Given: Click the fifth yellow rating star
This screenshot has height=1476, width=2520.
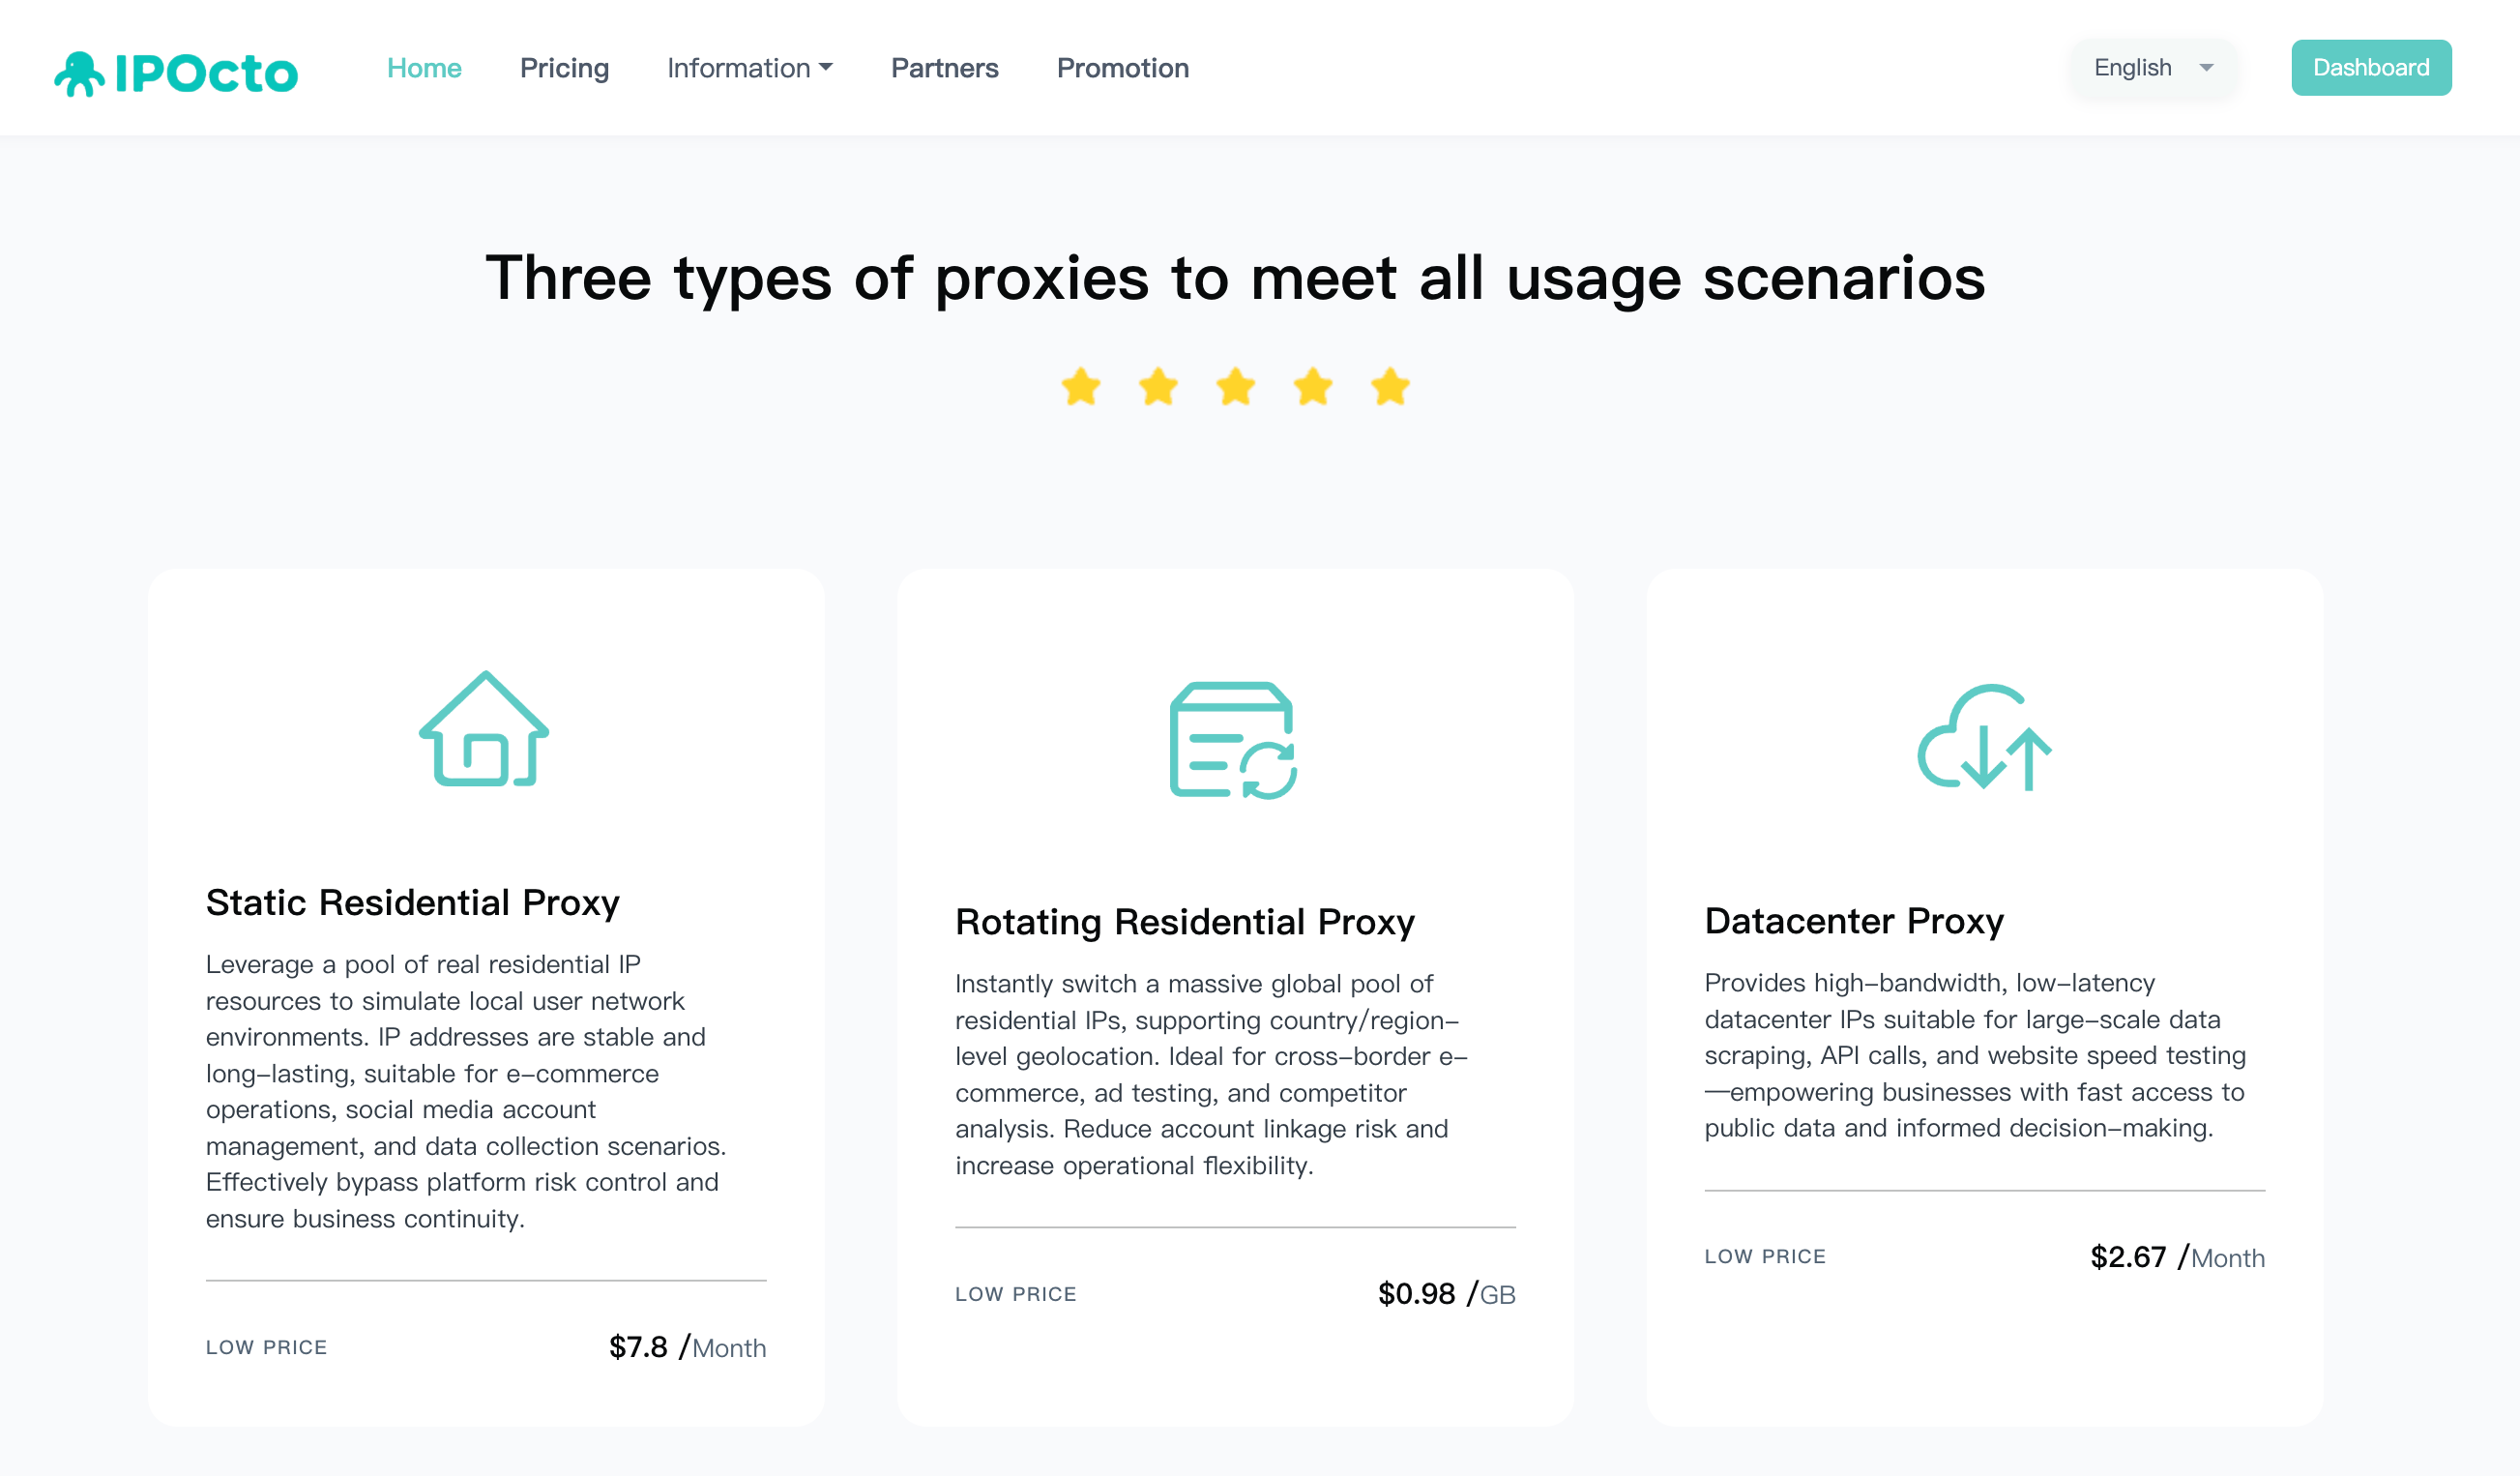Looking at the screenshot, I should 1390,387.
